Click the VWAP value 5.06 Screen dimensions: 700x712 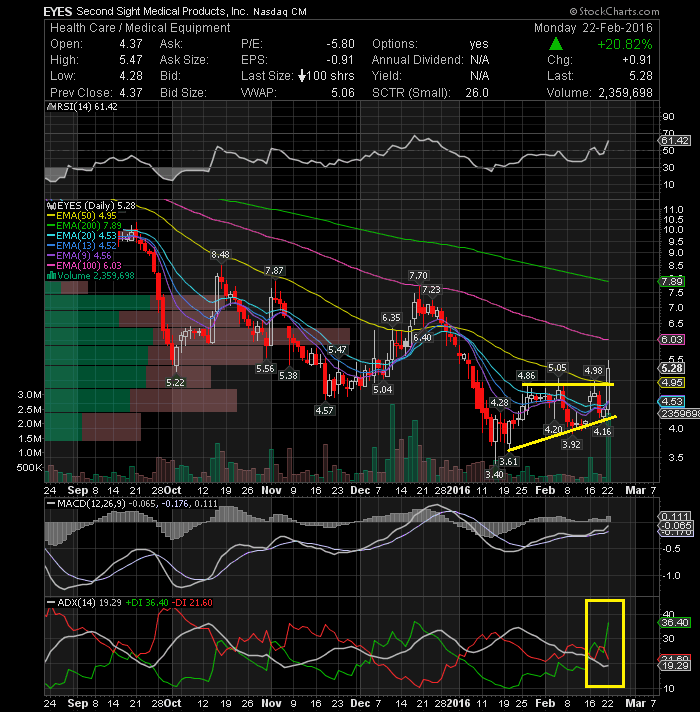pyautogui.click(x=342, y=93)
